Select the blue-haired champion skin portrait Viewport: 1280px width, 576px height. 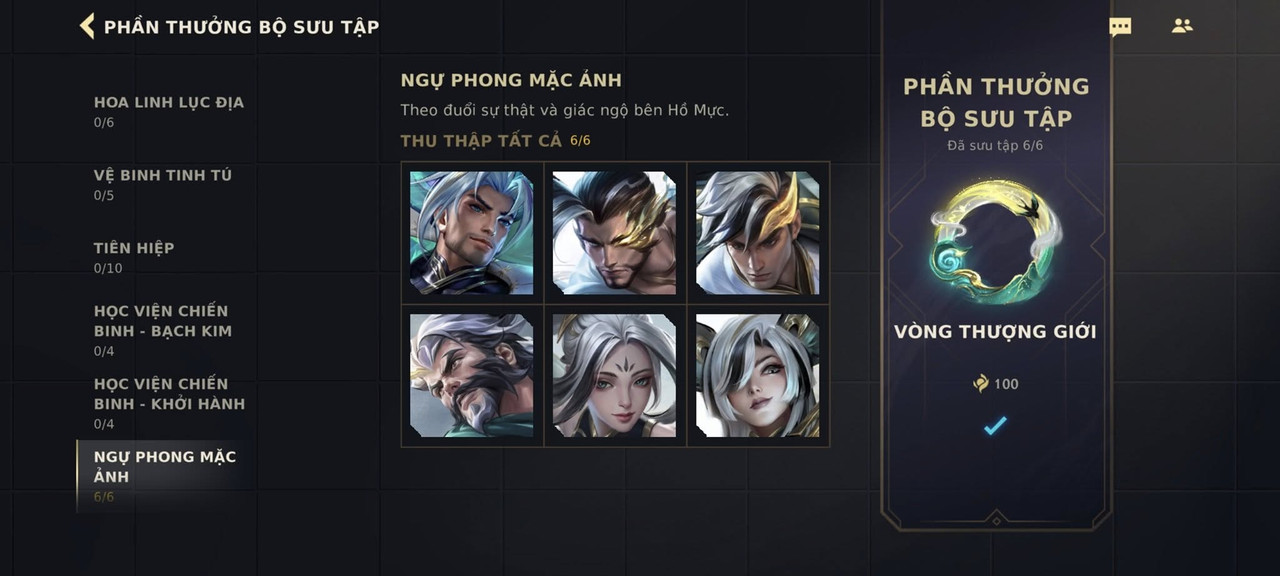(x=472, y=233)
